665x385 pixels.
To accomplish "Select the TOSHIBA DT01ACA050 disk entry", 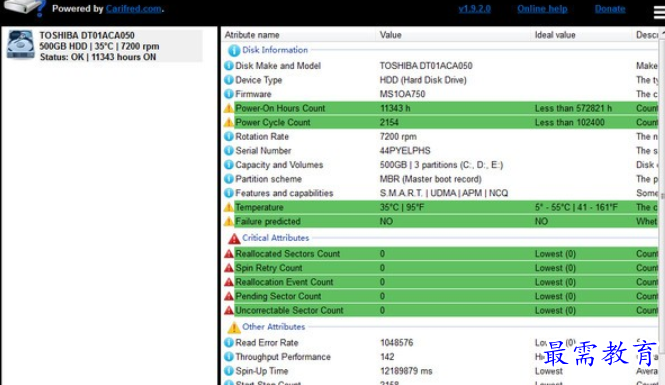I will coord(104,46).
